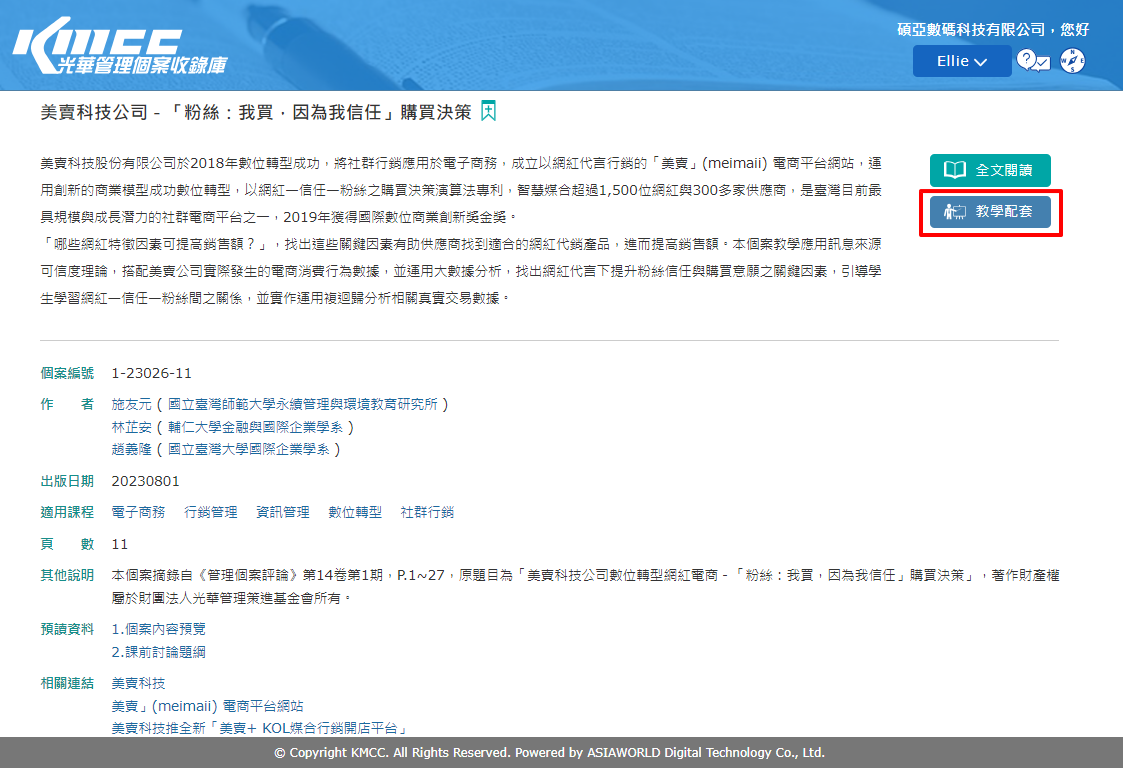This screenshot has height=768, width=1123.
Task: Open 美賣科技推全新「美賣+ KOL媒合行銷開店平台」 link
Action: point(261,728)
